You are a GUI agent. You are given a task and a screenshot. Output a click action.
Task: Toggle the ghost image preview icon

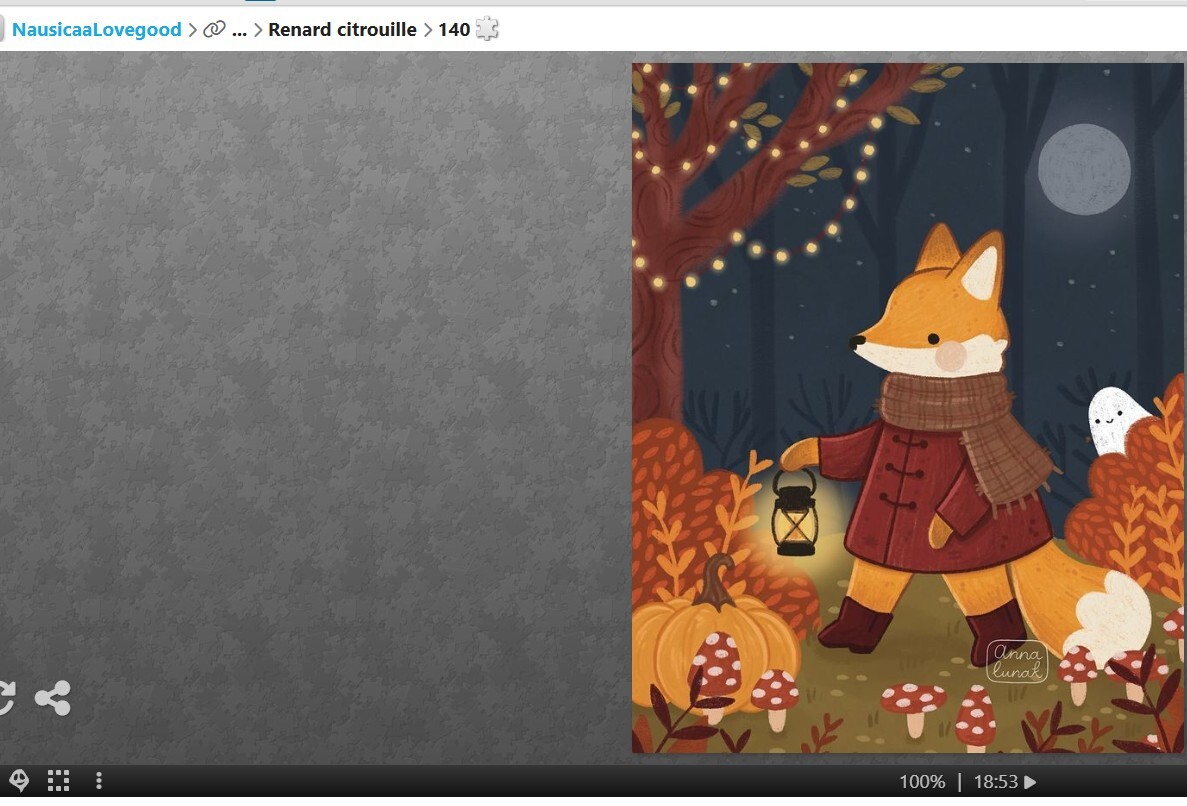coord(19,780)
